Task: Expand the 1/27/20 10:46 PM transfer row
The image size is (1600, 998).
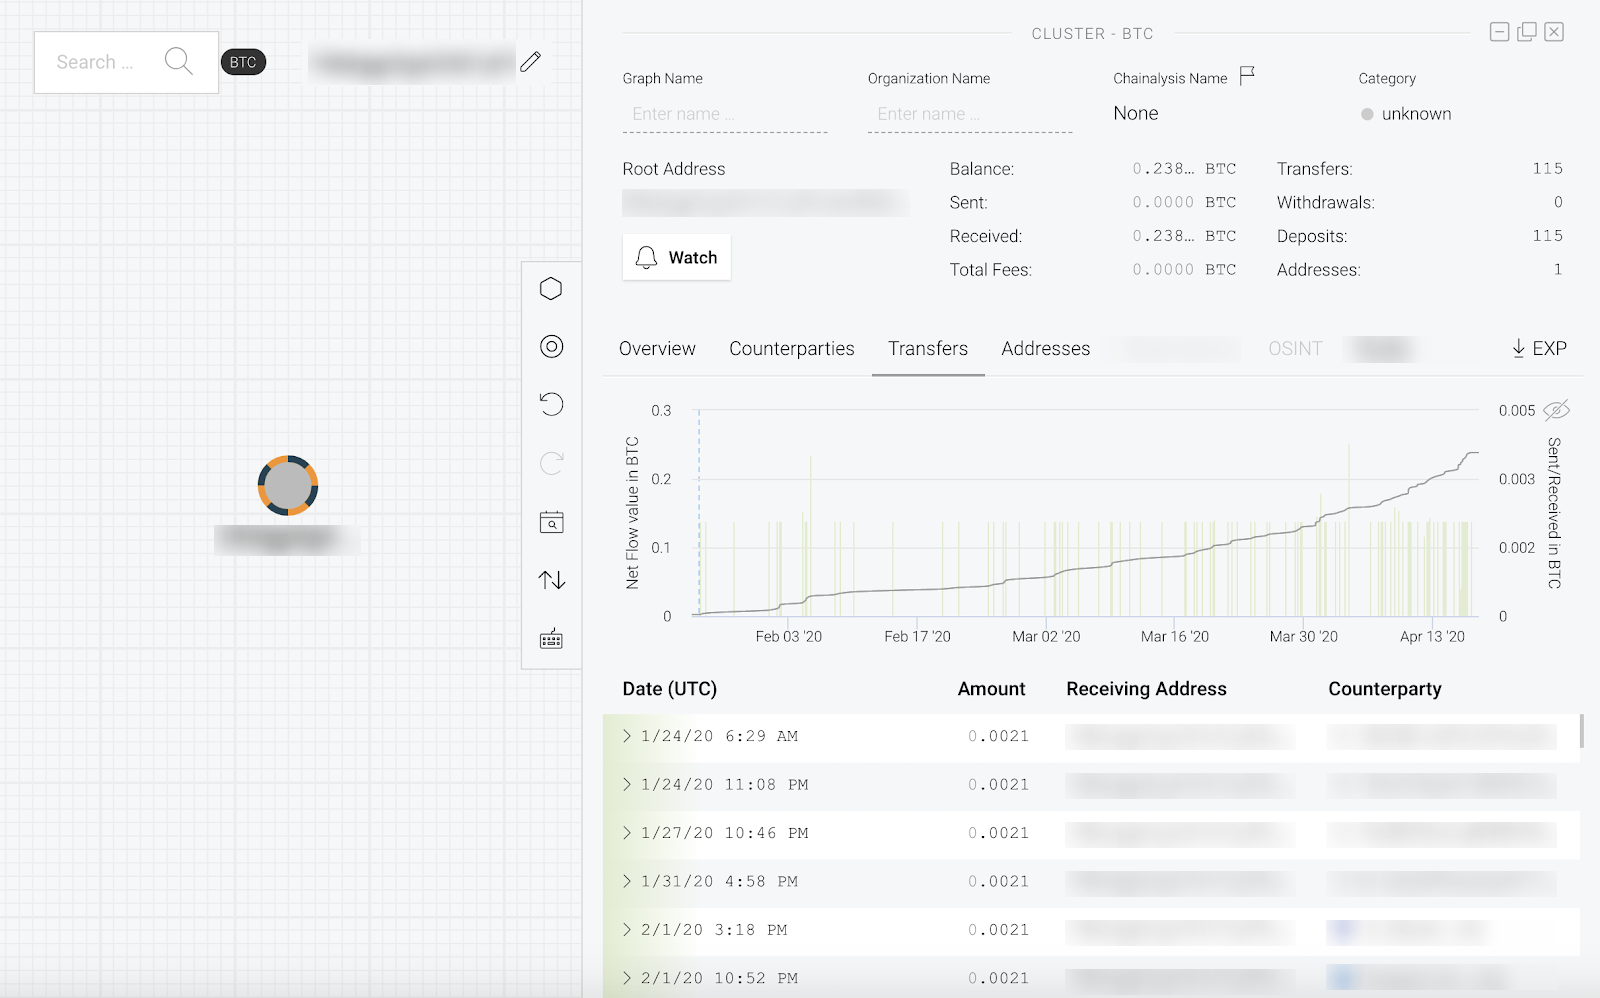Action: pyautogui.click(x=627, y=833)
